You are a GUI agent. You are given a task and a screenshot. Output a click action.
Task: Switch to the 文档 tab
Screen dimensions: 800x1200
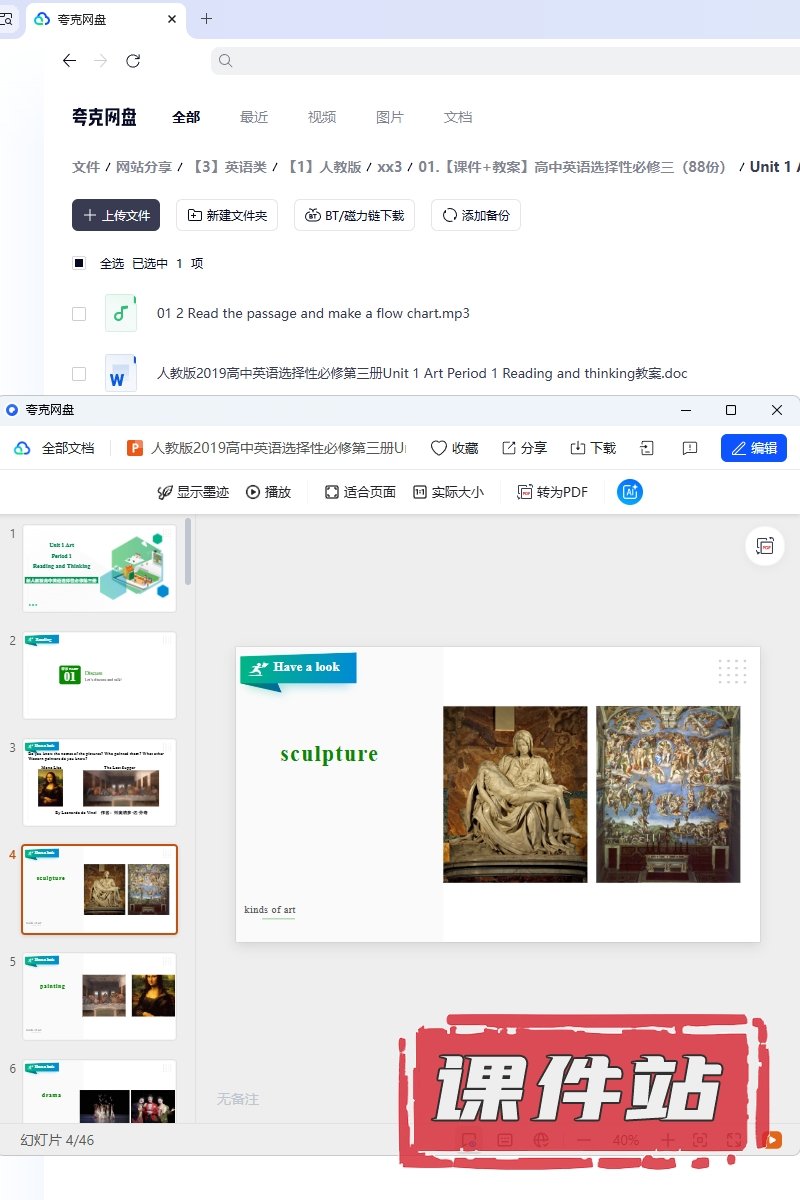[458, 117]
